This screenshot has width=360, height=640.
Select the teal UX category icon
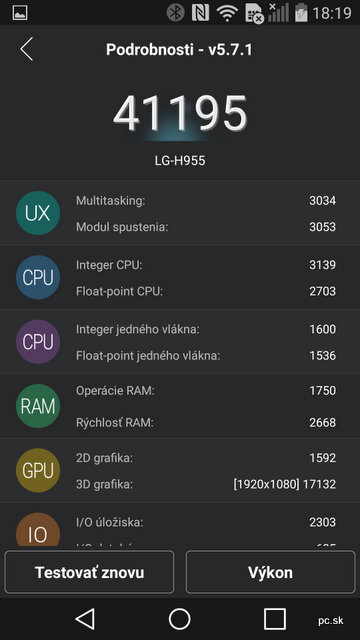point(38,213)
